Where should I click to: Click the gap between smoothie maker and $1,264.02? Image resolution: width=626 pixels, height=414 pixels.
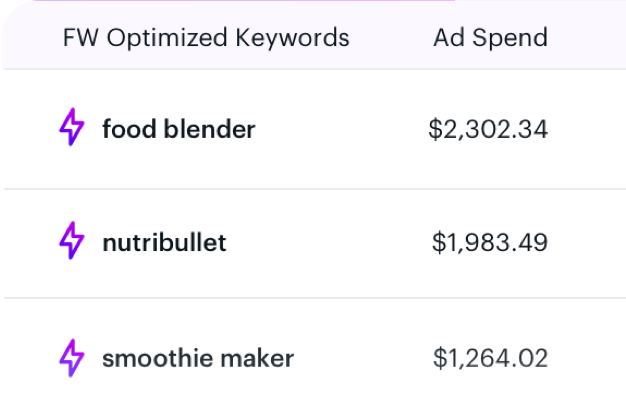(x=363, y=358)
